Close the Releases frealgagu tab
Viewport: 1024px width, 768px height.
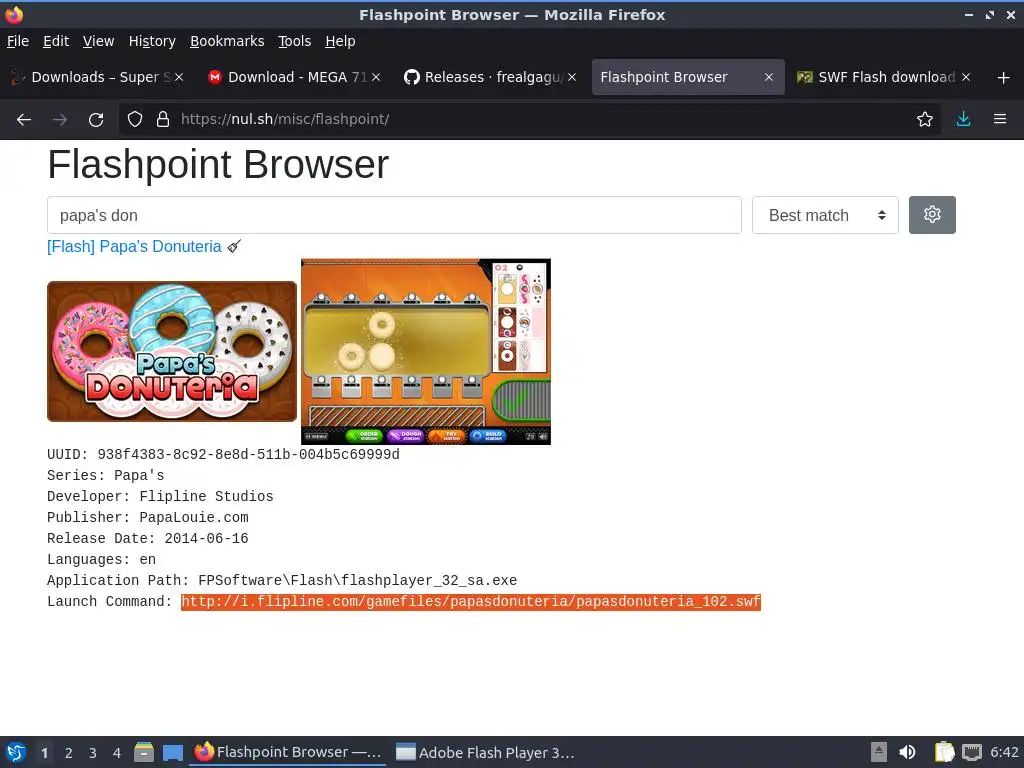(572, 77)
